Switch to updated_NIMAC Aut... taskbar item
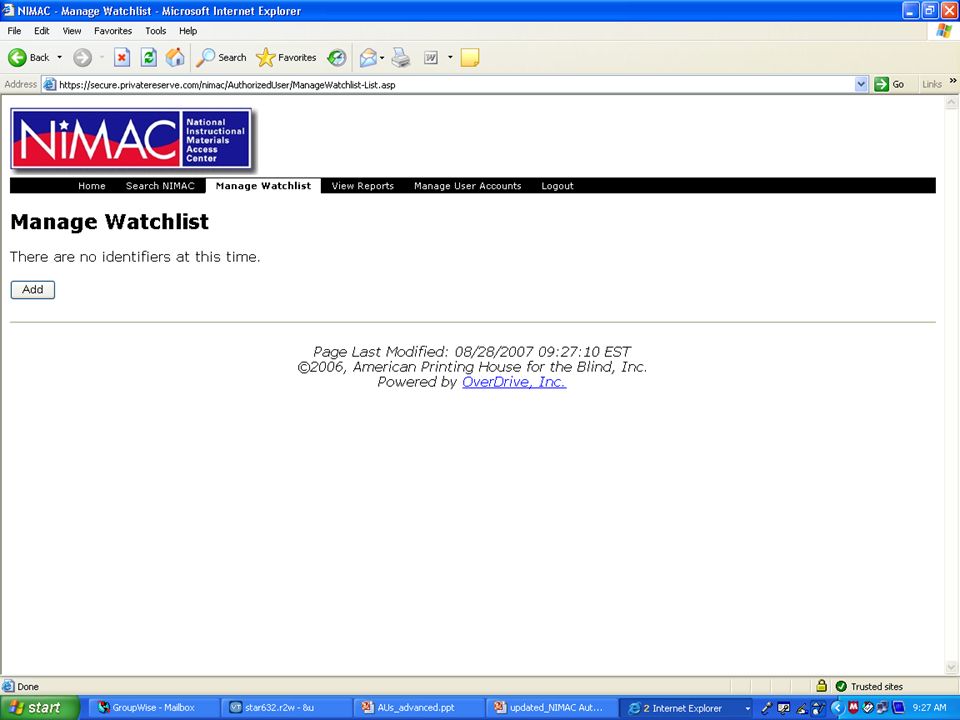Image resolution: width=960 pixels, height=720 pixels. (x=550, y=708)
